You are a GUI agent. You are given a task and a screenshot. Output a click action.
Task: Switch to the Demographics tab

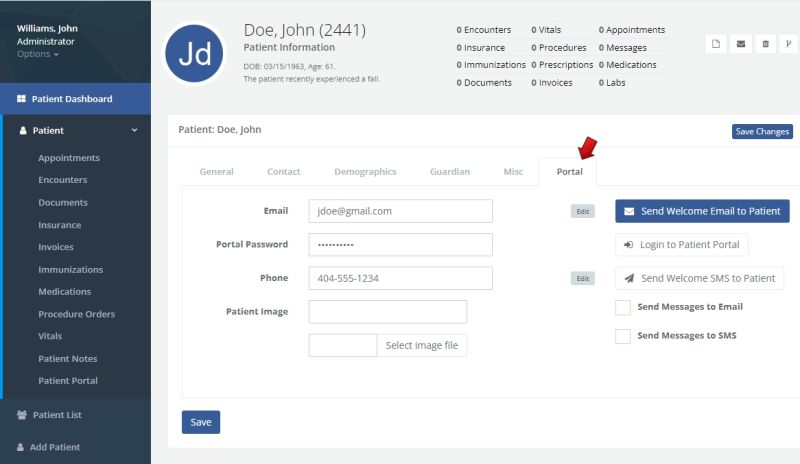point(365,172)
